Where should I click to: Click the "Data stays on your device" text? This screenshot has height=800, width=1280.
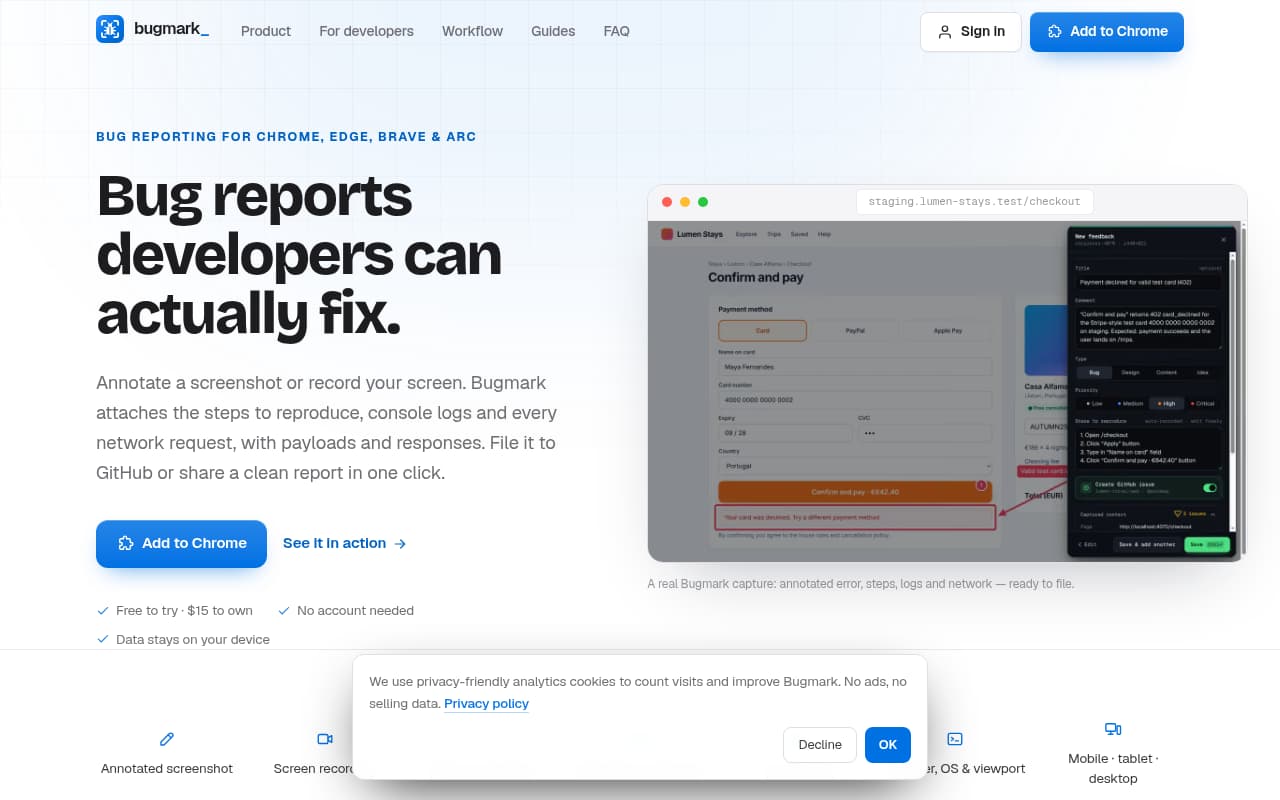[193, 640]
